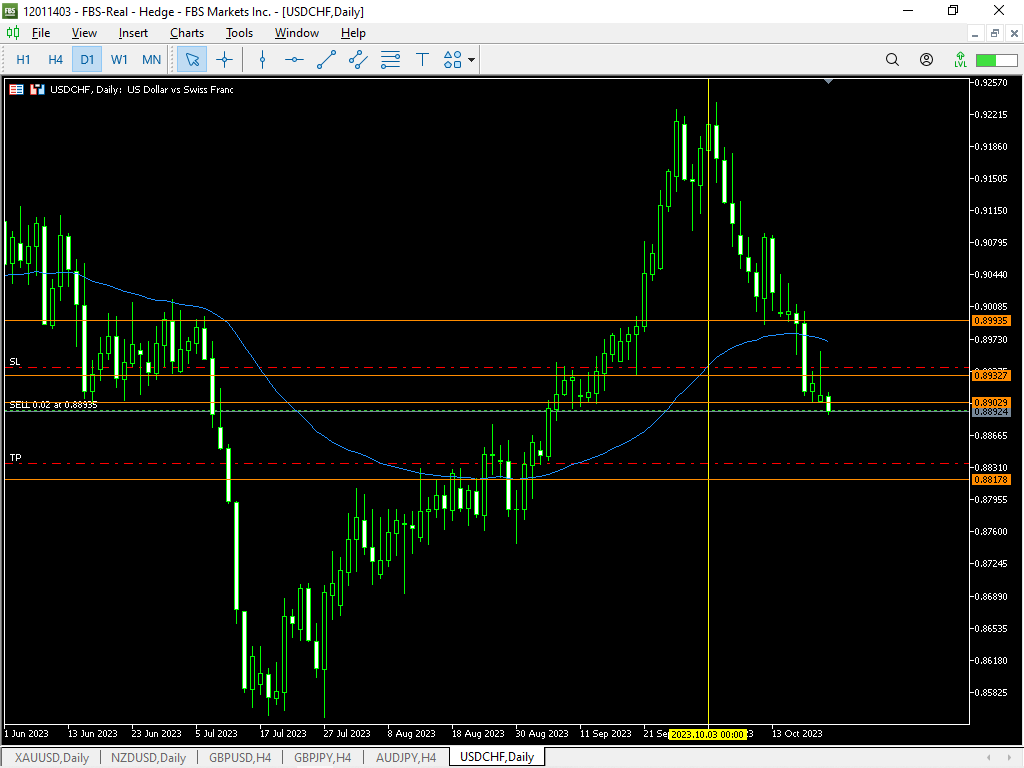
Task: Switch chart to H4 timeframe
Action: pyautogui.click(x=56, y=60)
